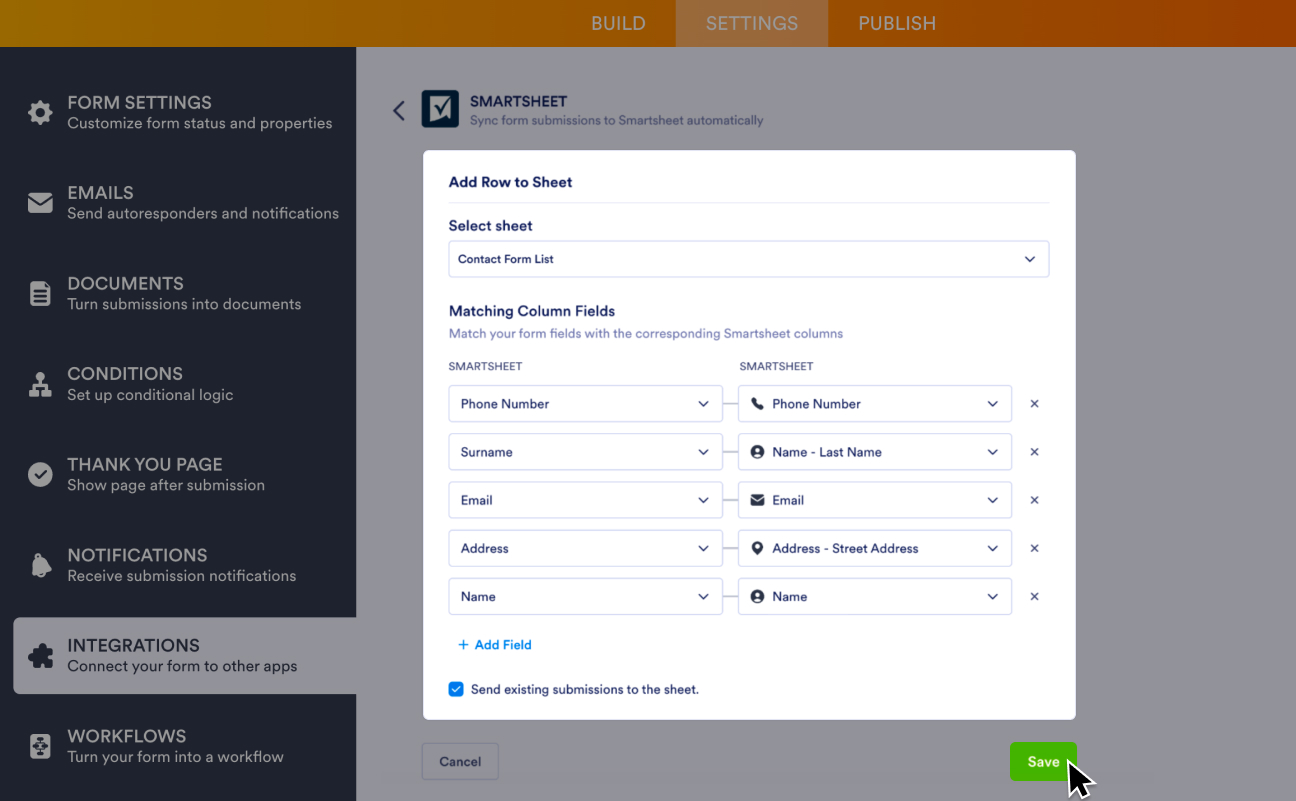Open the Thank You Page checkmark icon
Image resolution: width=1296 pixels, height=801 pixels.
pyautogui.click(x=40, y=475)
